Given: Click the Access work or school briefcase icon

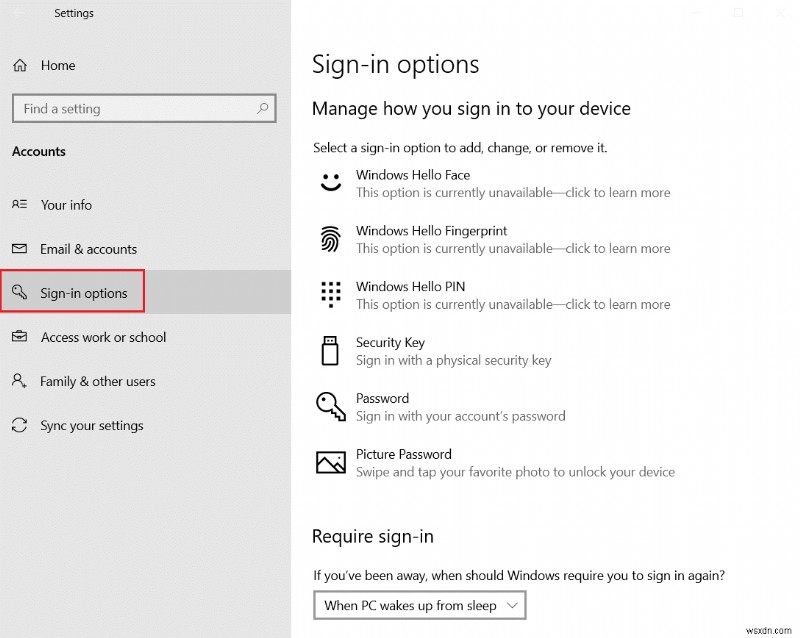Looking at the screenshot, I should [19, 336].
